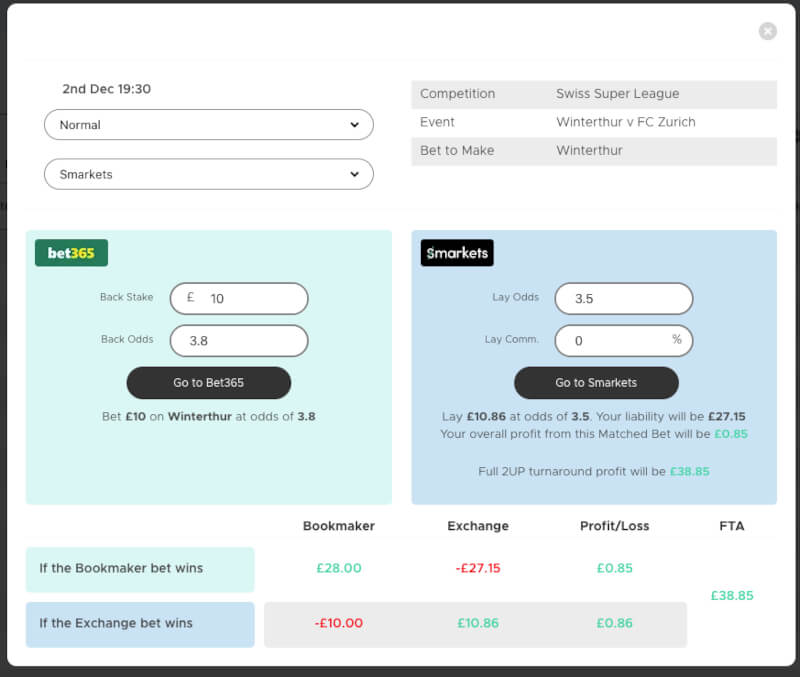The height and width of the screenshot is (677, 800).
Task: Click the bet365 logo
Action: tap(71, 253)
